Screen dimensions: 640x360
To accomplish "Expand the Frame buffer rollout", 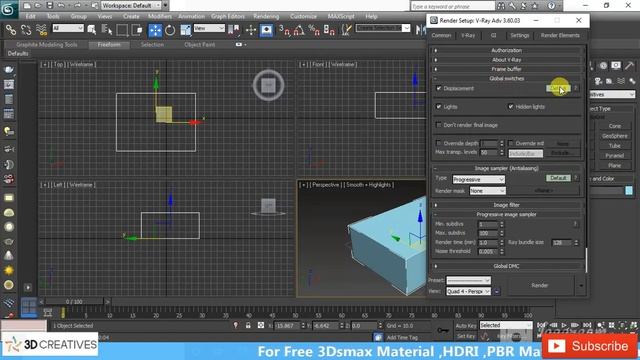I will point(507,69).
